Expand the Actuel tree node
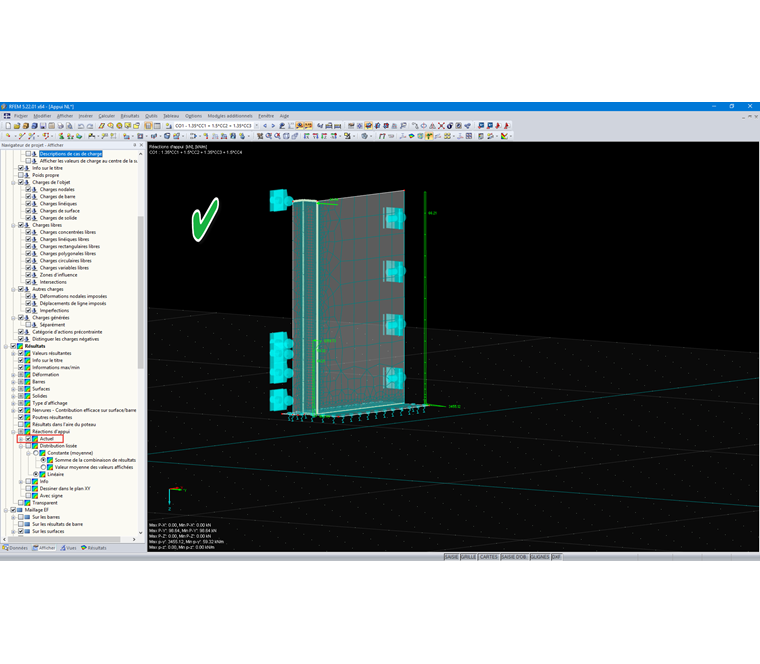Screen dimensions: 760x664 (21, 439)
